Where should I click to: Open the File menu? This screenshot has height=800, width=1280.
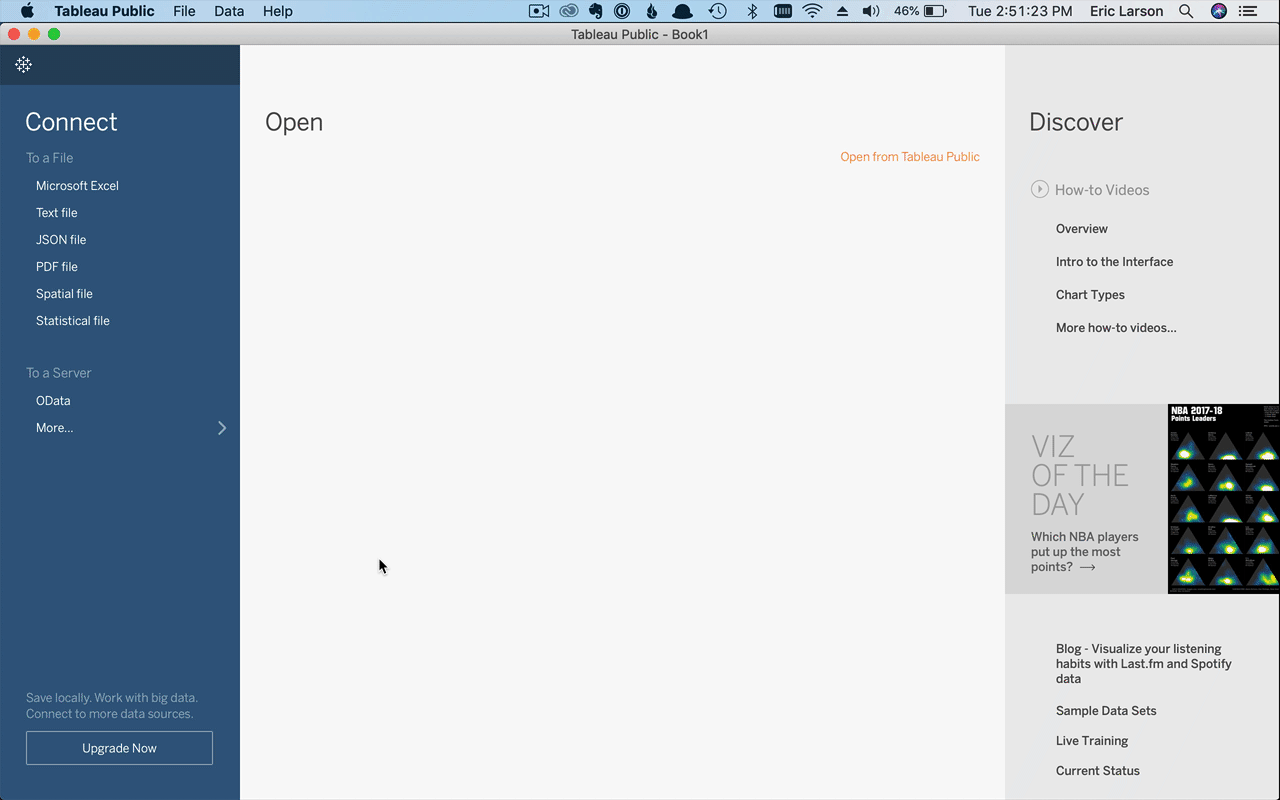coord(184,11)
